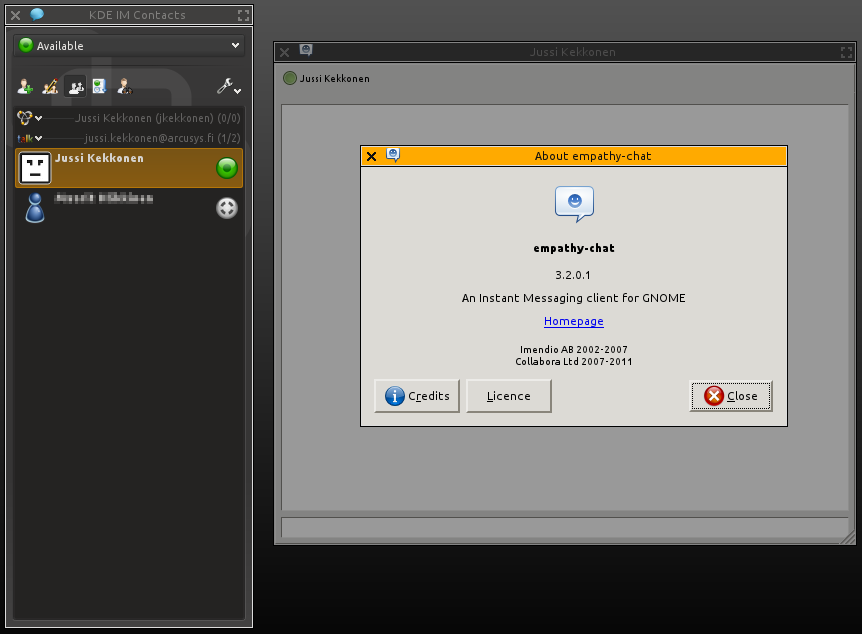This screenshot has width=862, height=634.
Task: Click the green online status icon of Jussi Kekkonen
Action: (x=226, y=168)
